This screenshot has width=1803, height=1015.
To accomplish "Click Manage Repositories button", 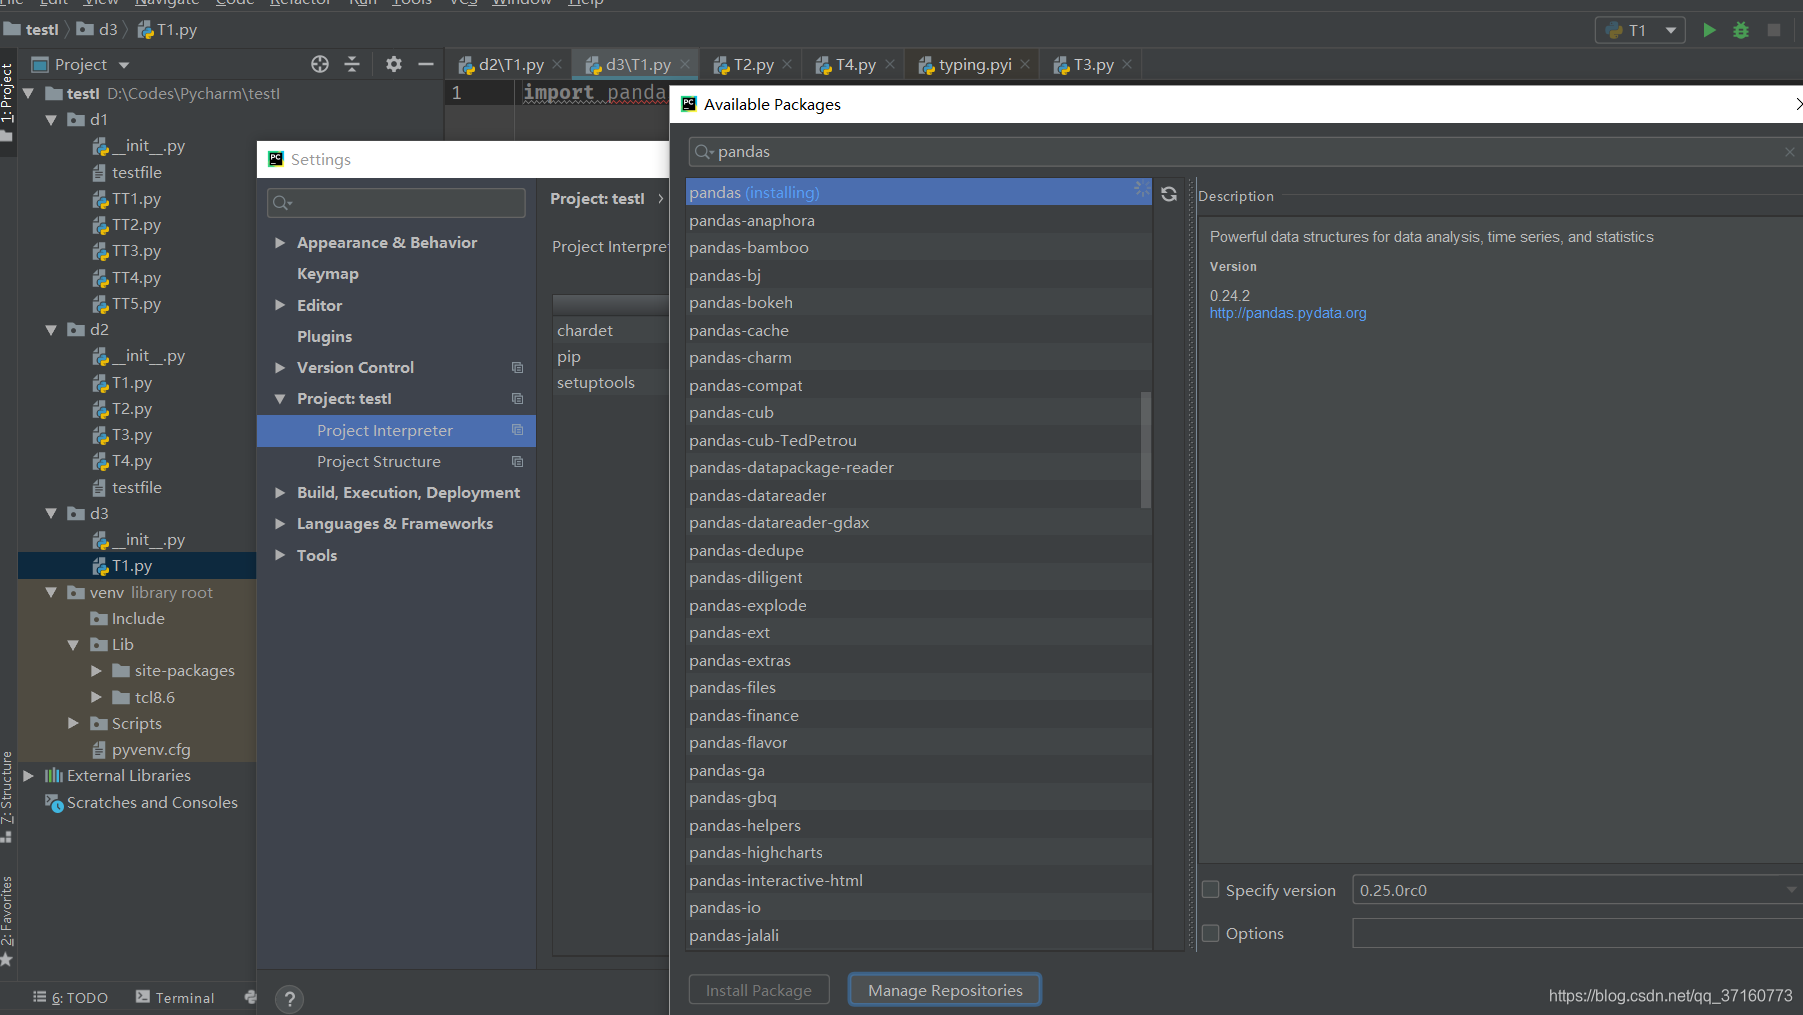I will [945, 990].
